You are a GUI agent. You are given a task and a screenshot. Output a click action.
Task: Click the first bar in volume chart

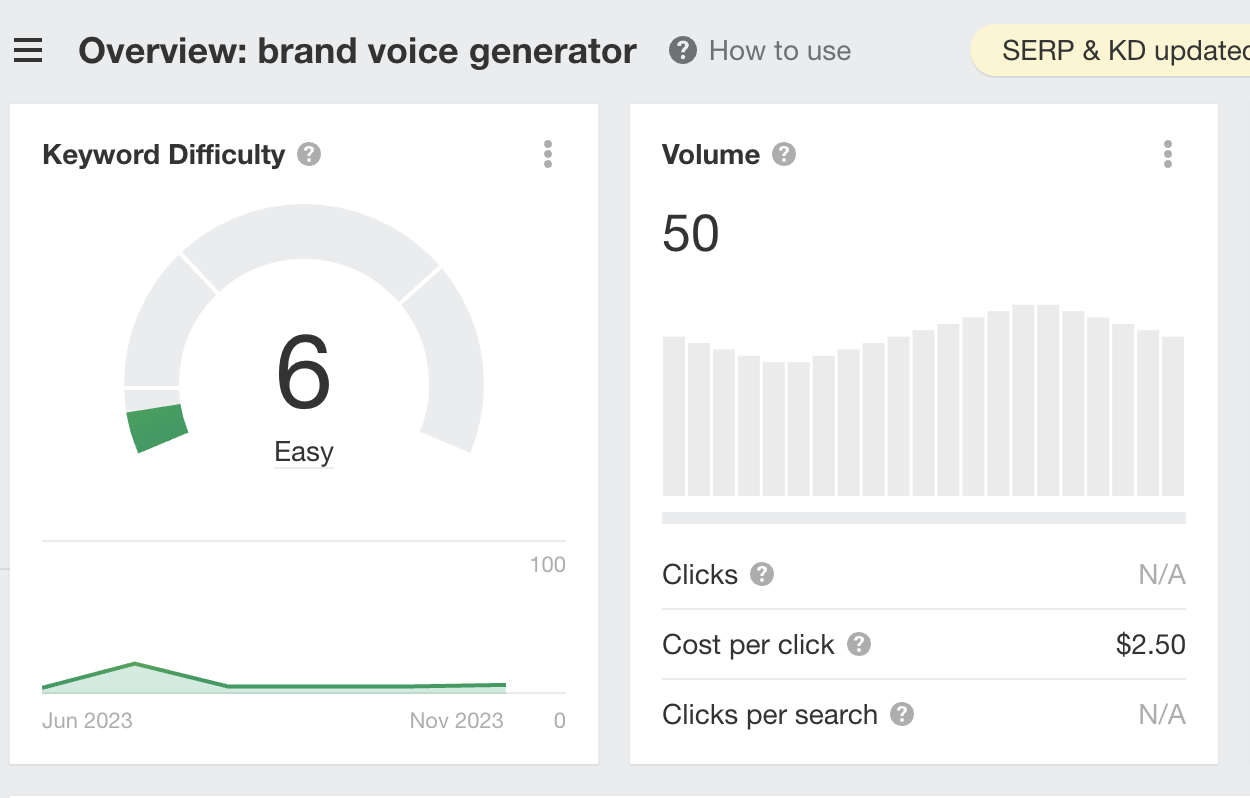coord(674,416)
